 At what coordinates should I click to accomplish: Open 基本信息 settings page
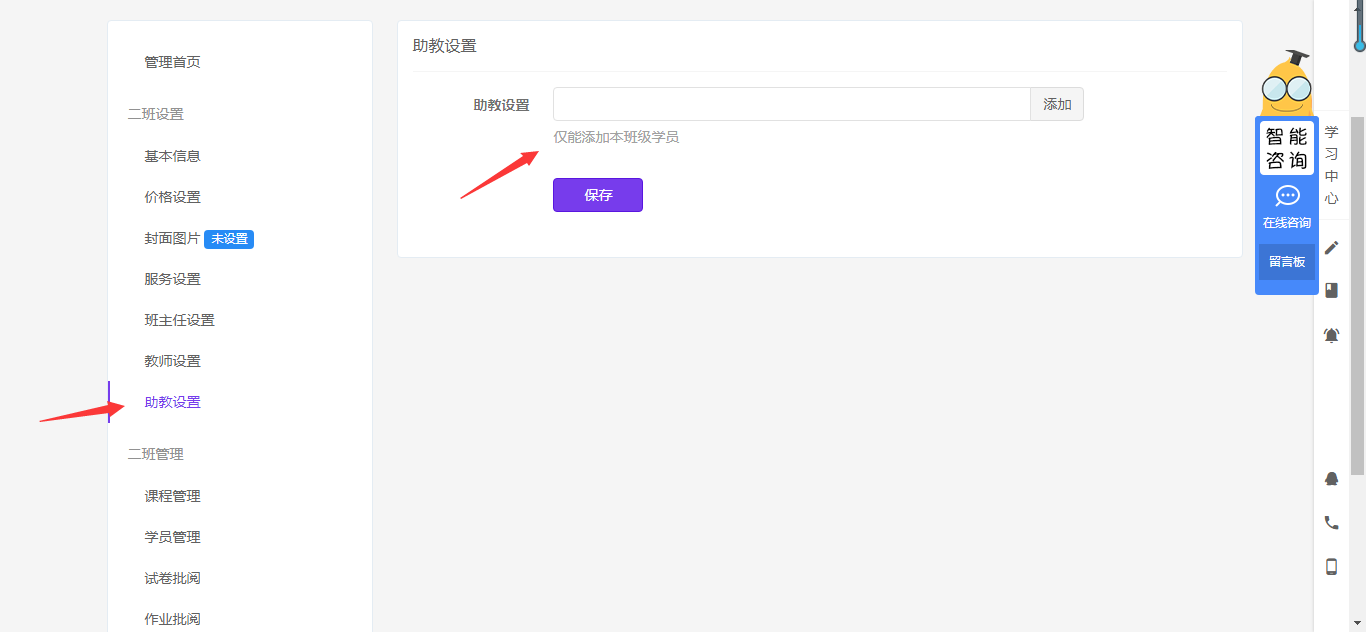coord(172,156)
